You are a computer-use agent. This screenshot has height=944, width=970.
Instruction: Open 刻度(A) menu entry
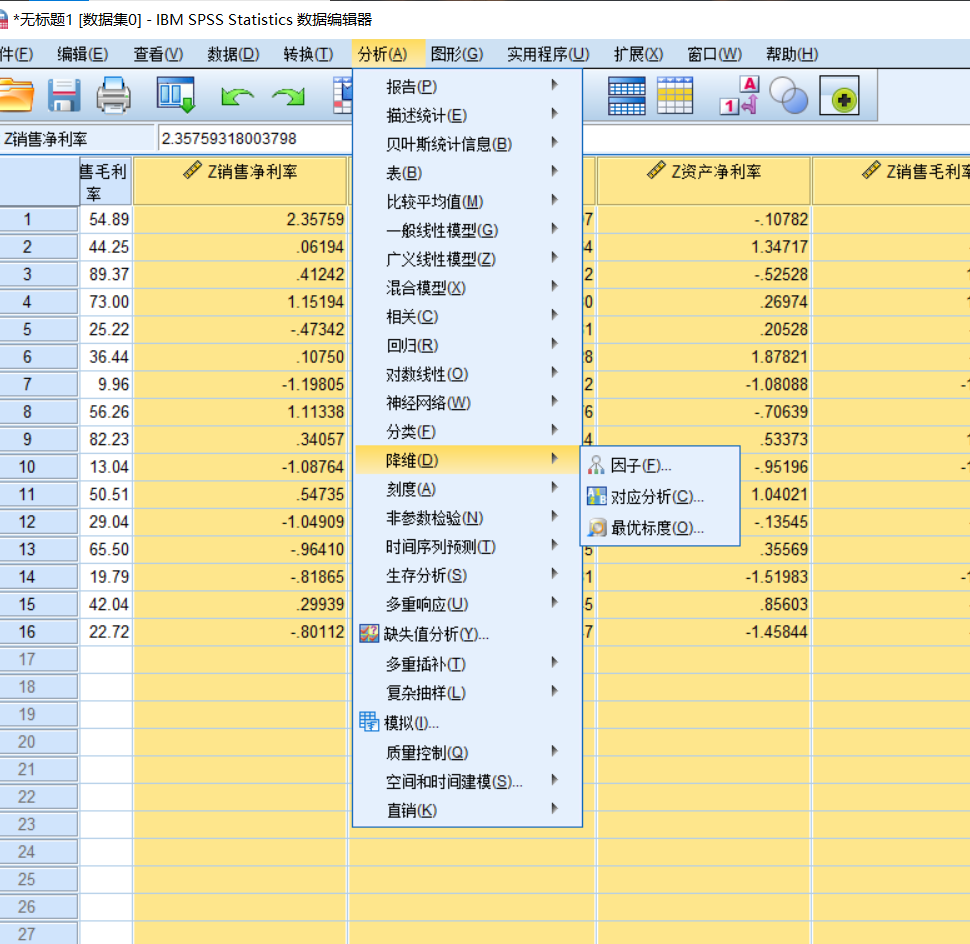click(x=467, y=489)
